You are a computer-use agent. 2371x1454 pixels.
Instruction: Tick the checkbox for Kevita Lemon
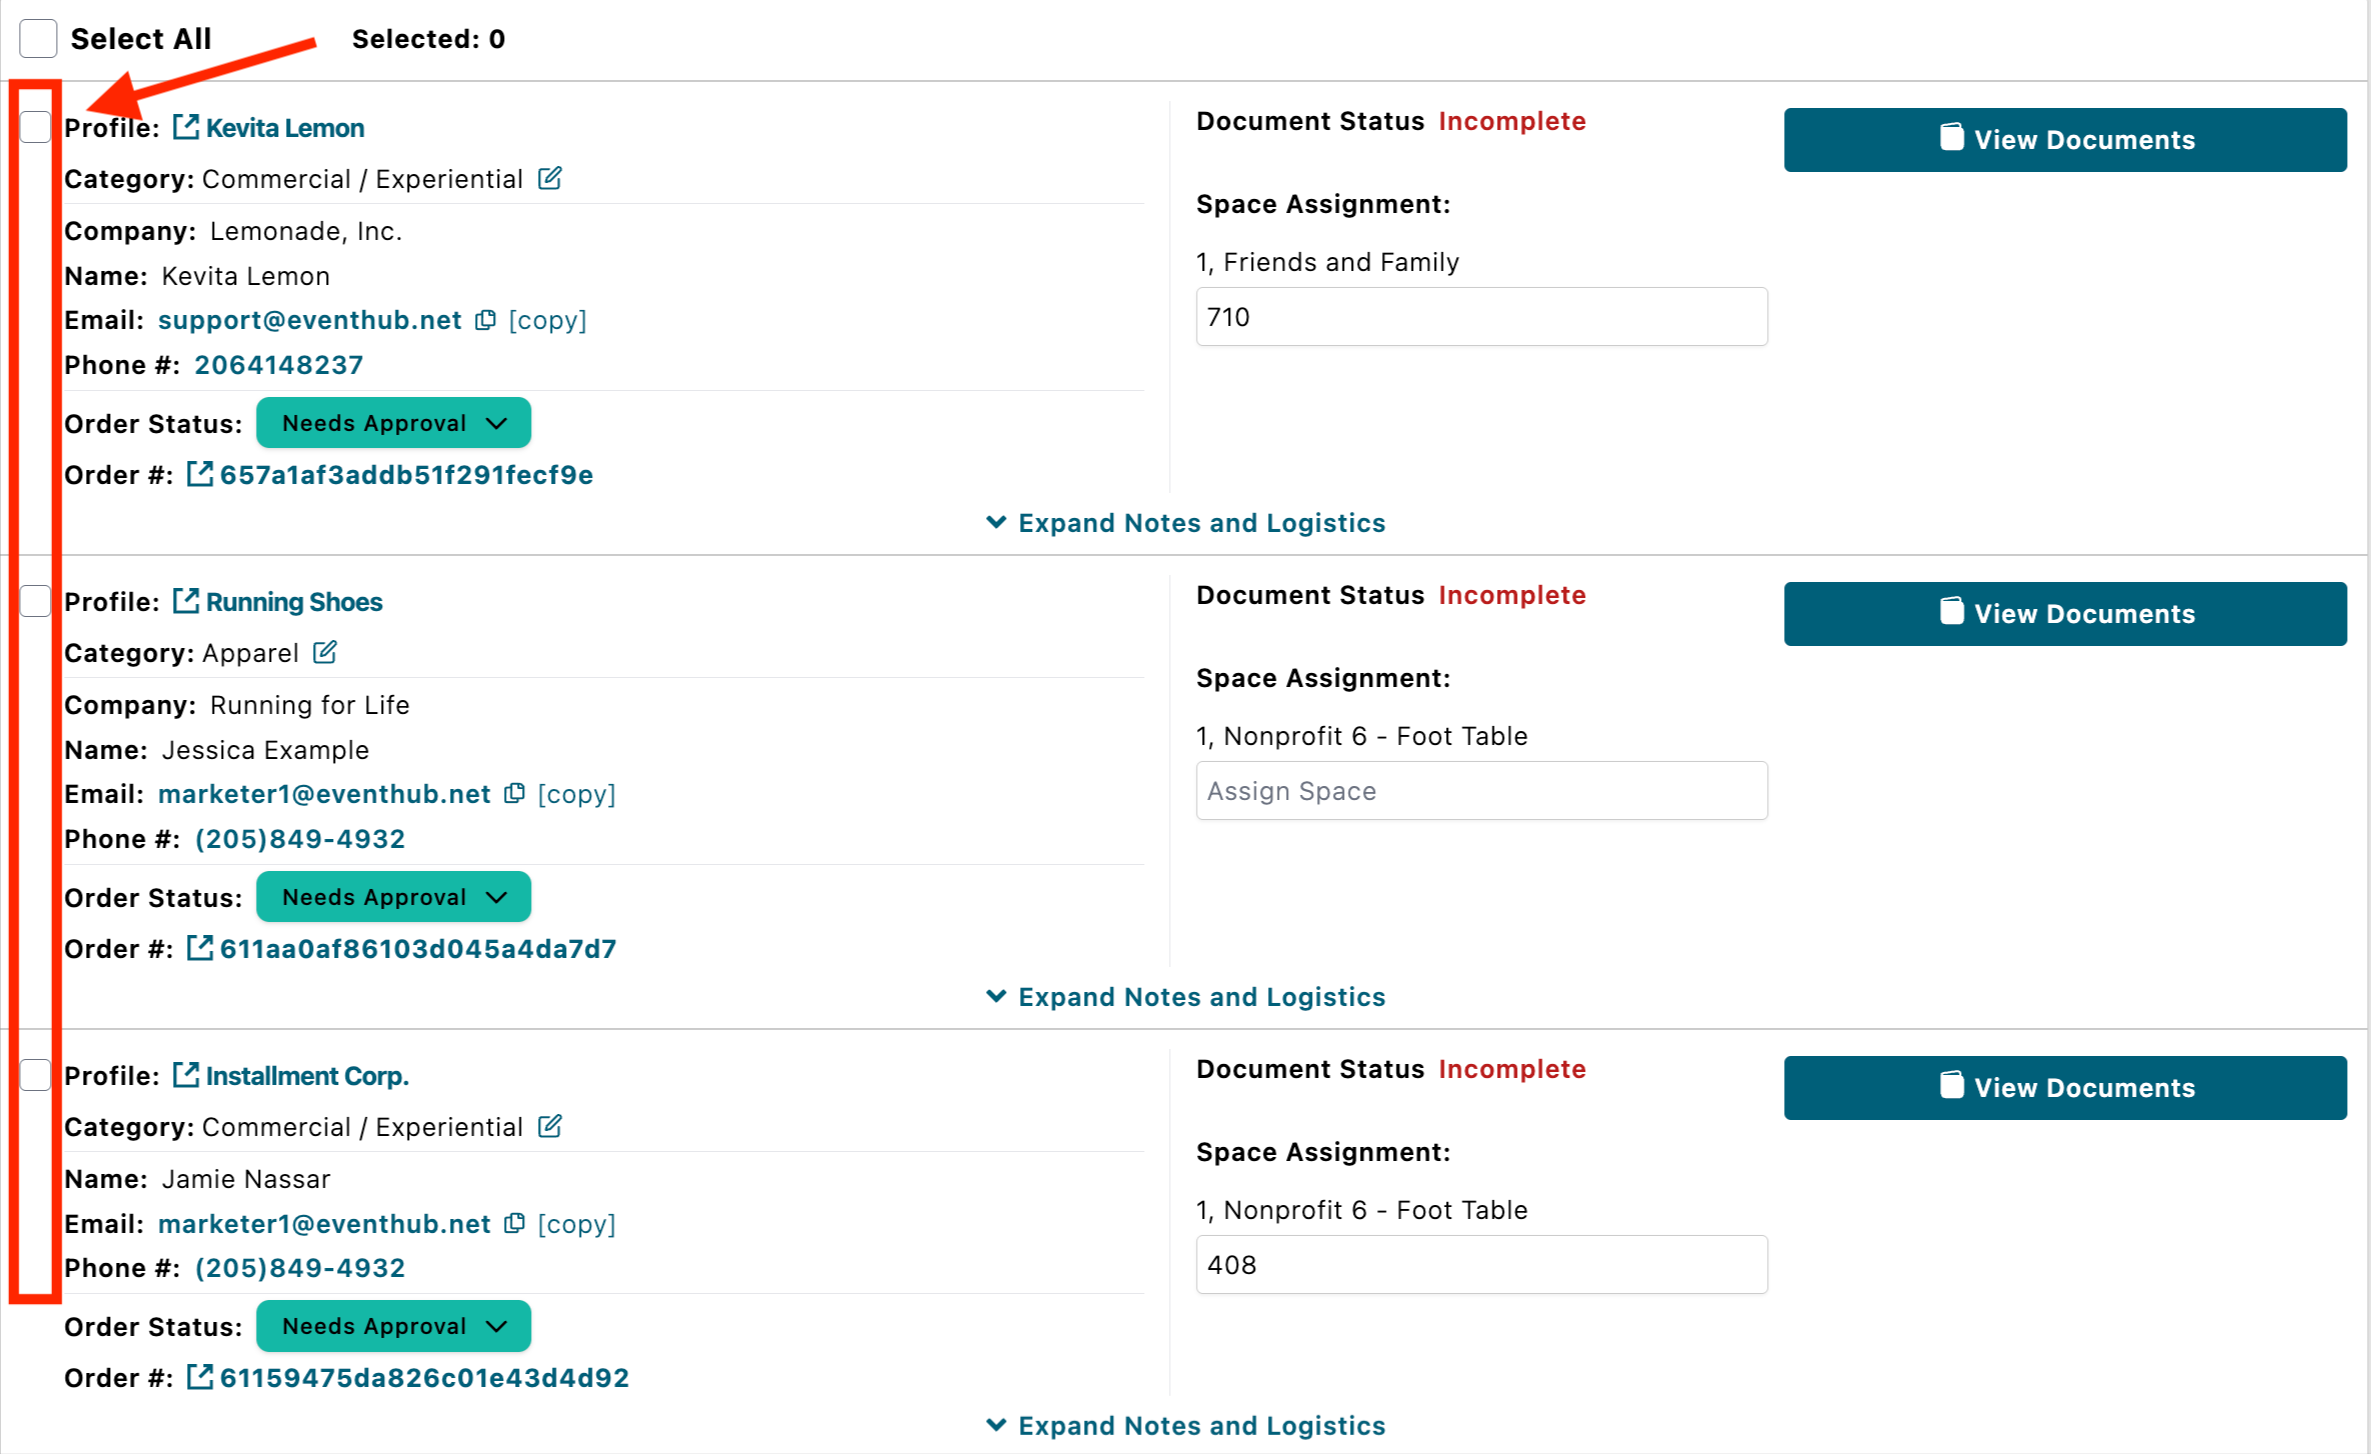pos(36,127)
